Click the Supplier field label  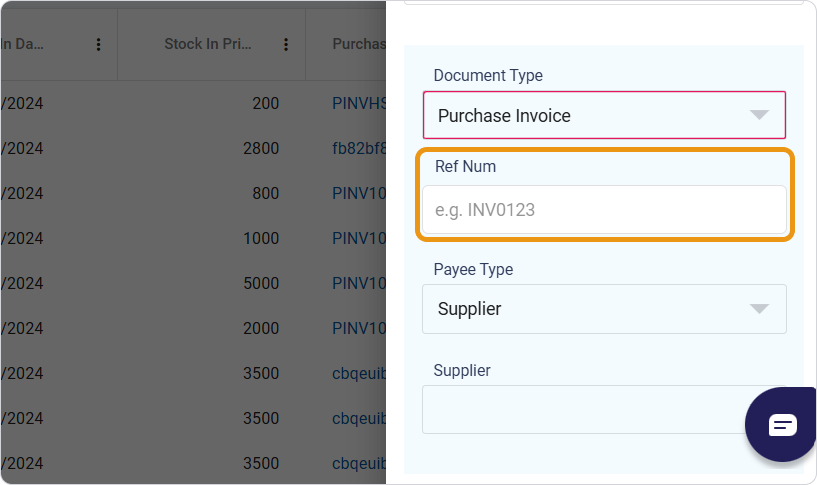pos(462,370)
